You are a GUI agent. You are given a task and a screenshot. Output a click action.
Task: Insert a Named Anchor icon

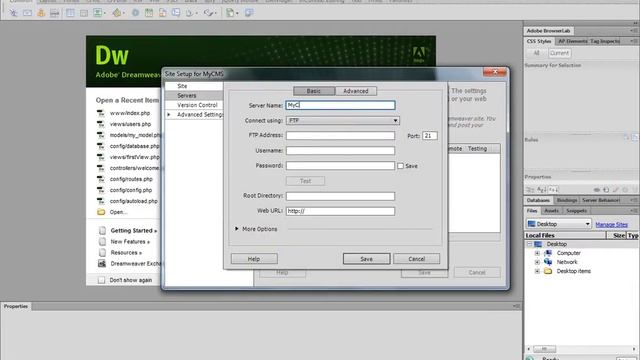pyautogui.click(x=41, y=13)
